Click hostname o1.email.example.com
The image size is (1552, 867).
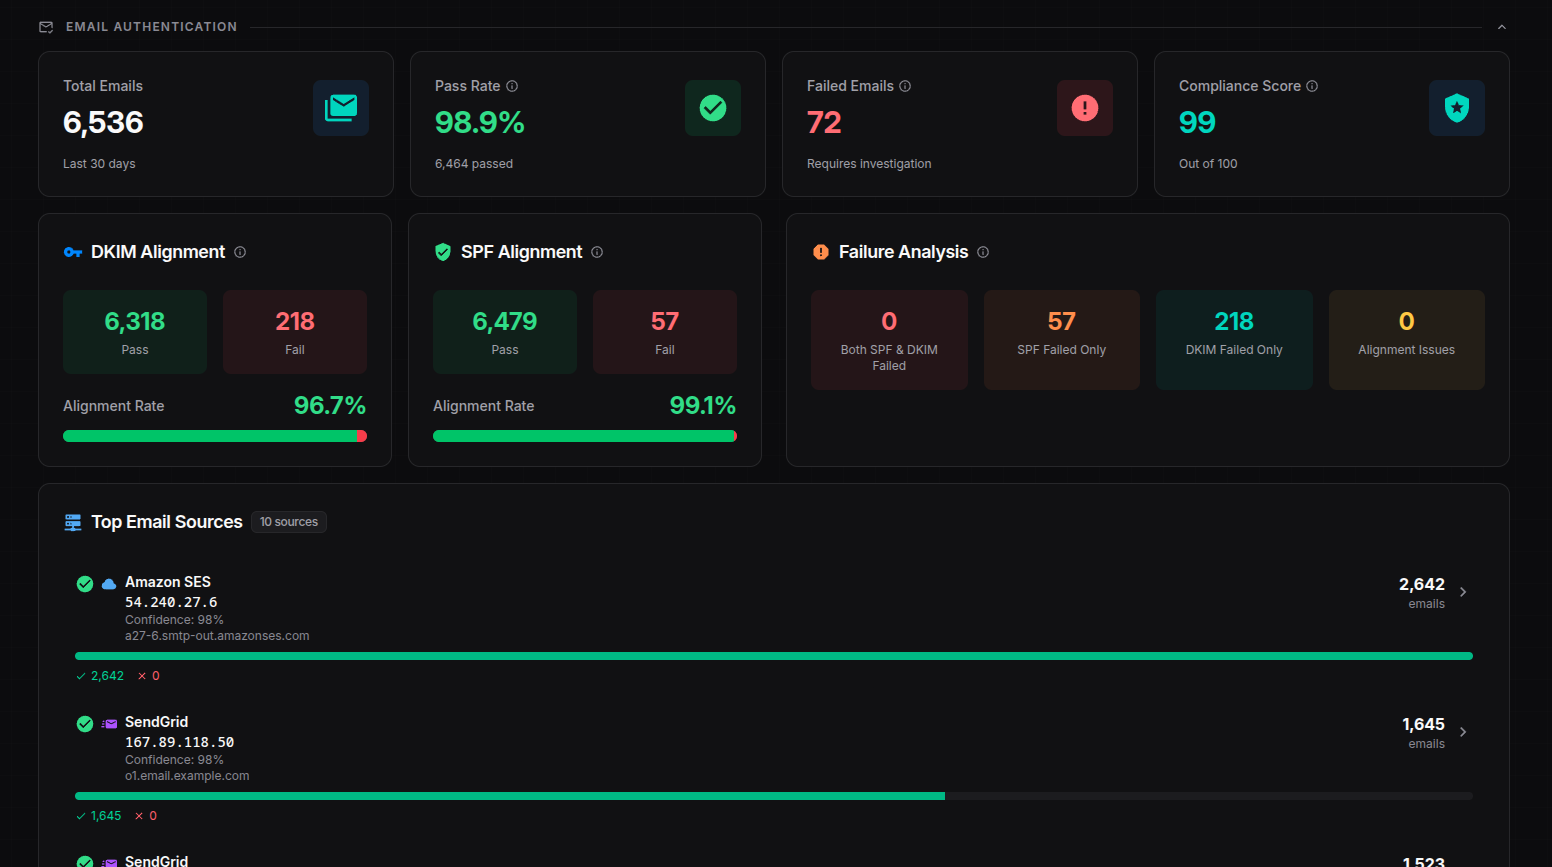(x=187, y=776)
